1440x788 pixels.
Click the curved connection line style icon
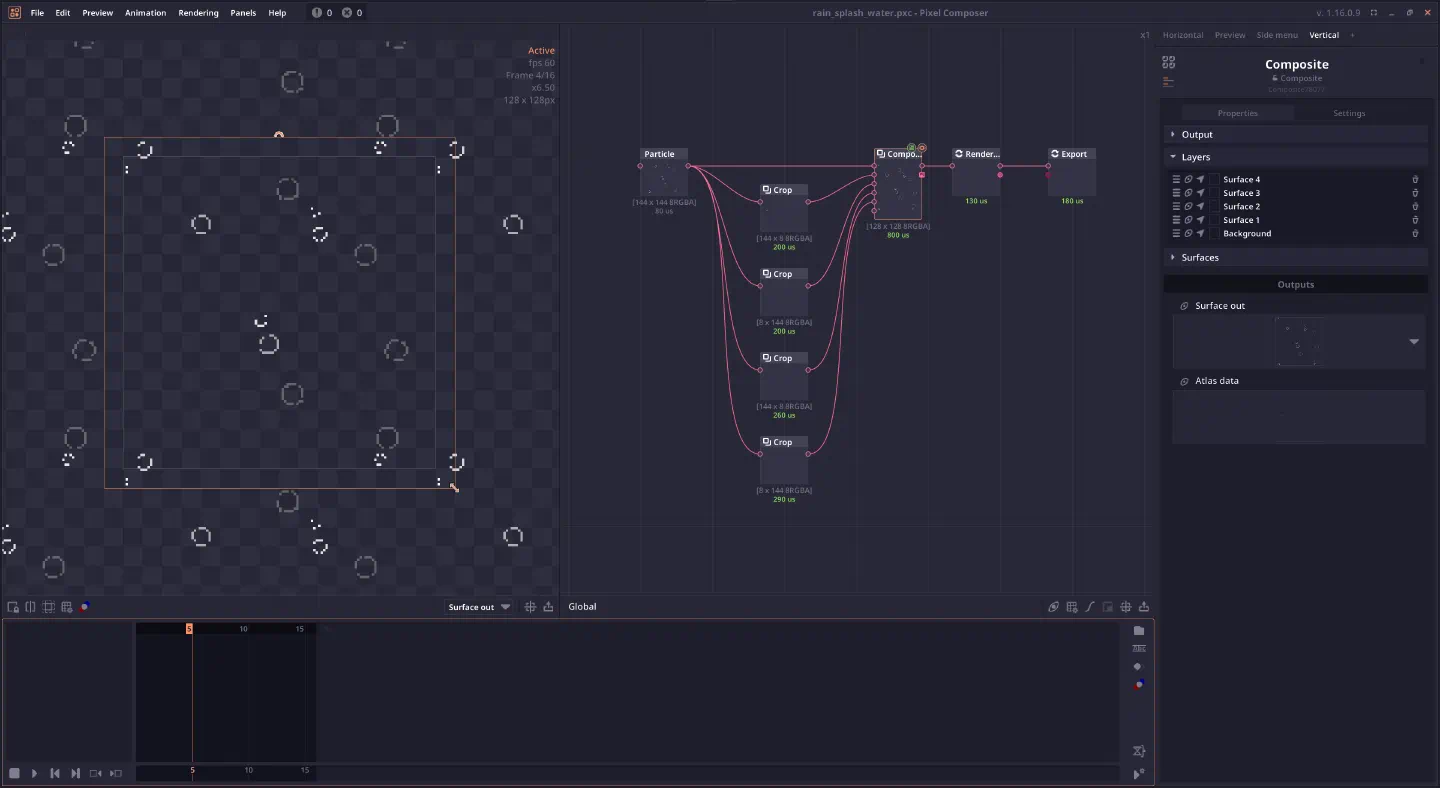(1089, 606)
